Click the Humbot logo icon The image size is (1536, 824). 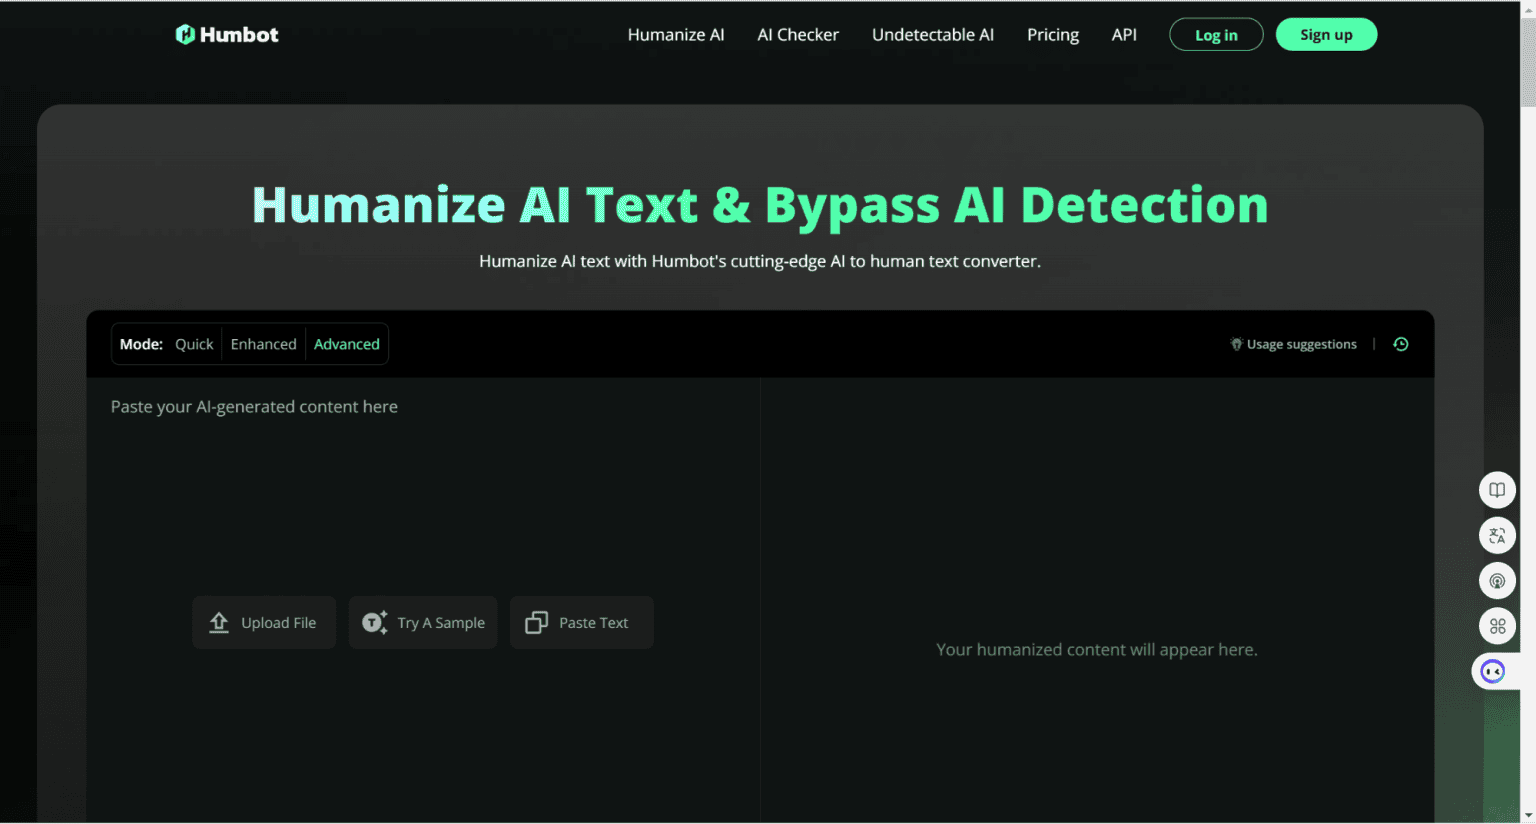point(185,33)
